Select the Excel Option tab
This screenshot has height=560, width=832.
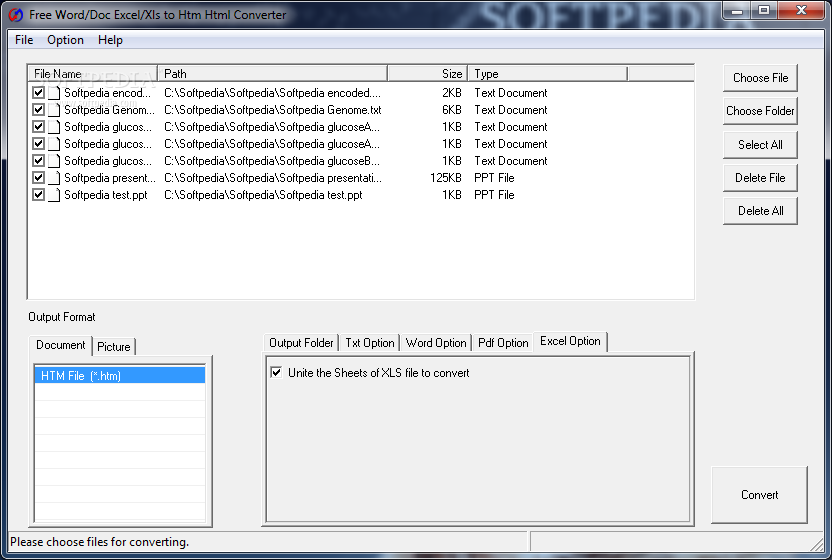coord(570,341)
